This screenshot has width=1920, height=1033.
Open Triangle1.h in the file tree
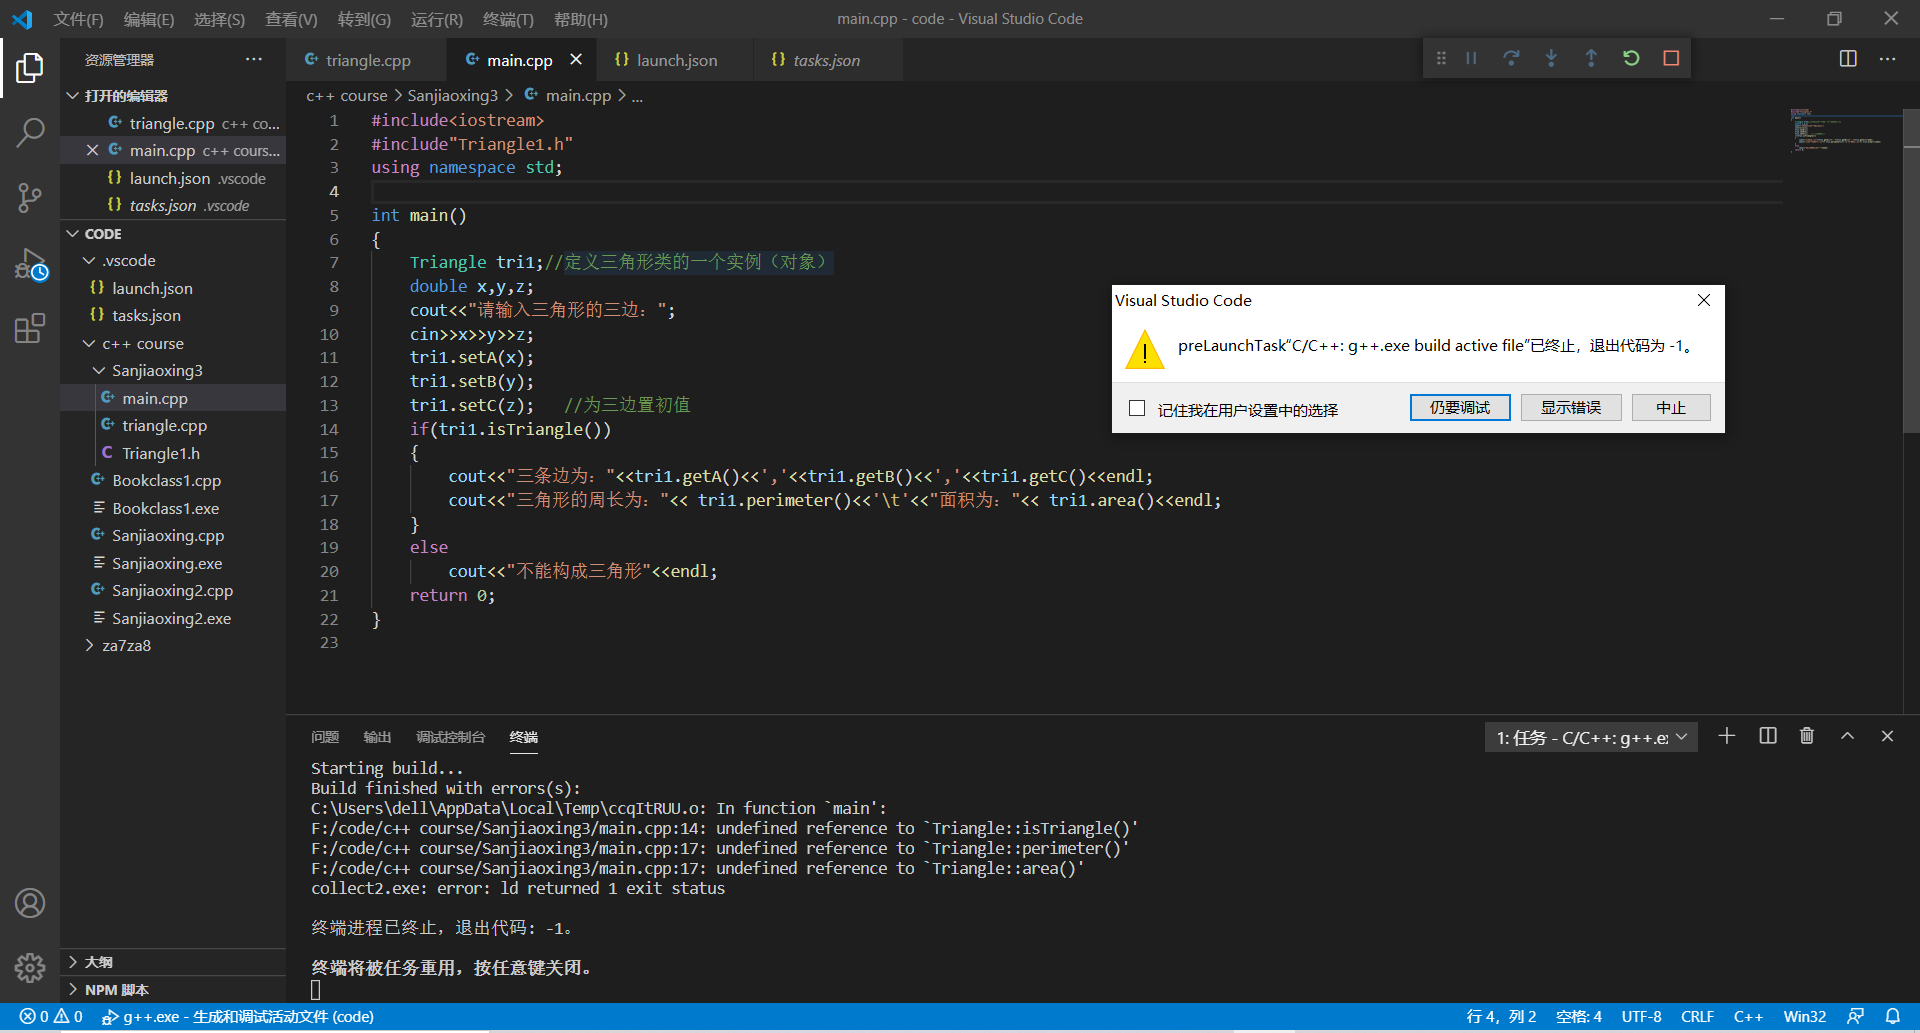click(x=173, y=453)
